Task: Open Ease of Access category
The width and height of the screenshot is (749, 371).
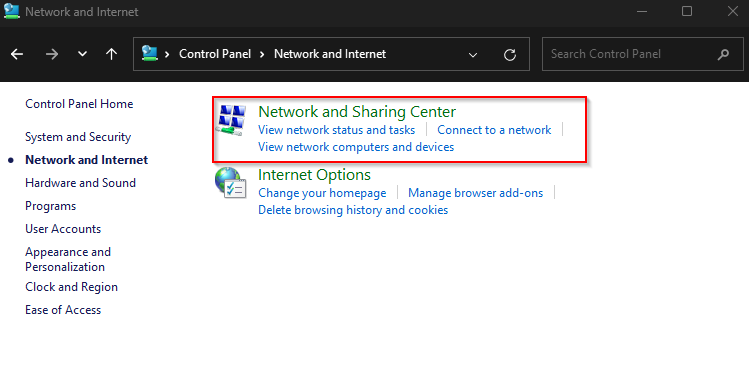Action: (63, 310)
